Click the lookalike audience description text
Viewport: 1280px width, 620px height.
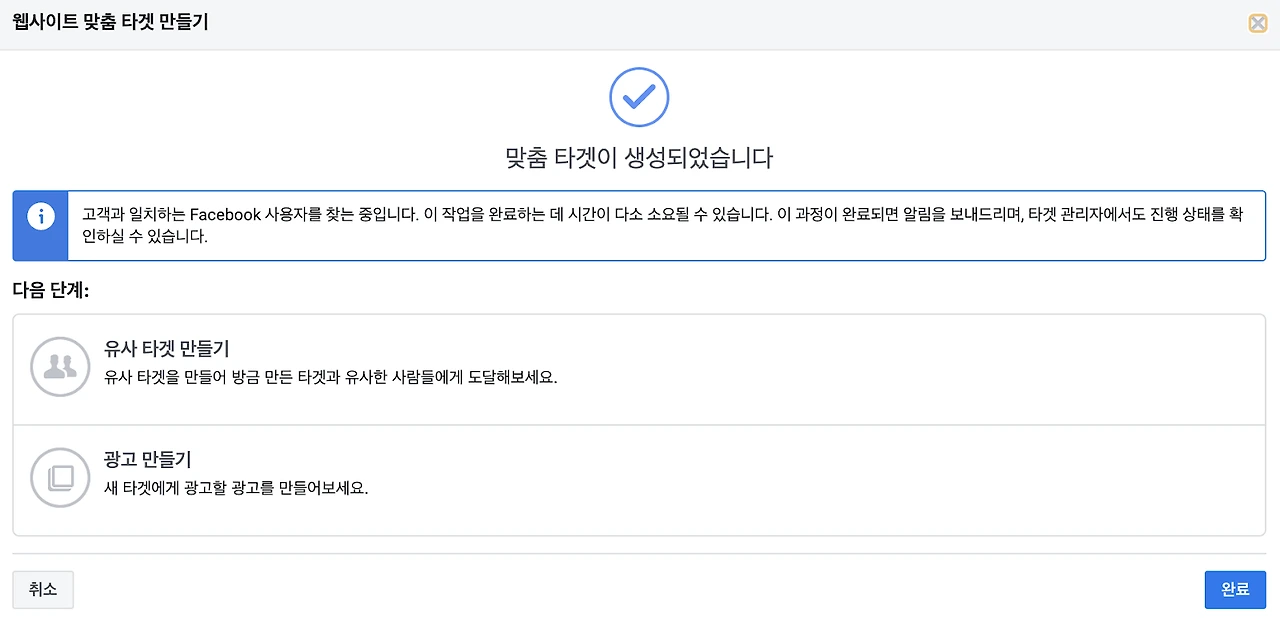point(330,378)
